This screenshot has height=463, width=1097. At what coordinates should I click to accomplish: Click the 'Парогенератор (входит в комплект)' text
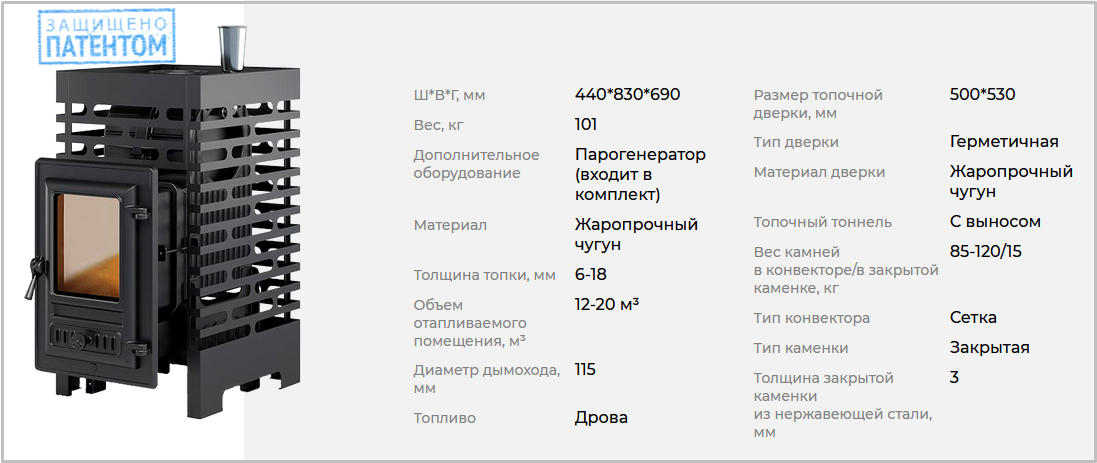[x=641, y=174]
